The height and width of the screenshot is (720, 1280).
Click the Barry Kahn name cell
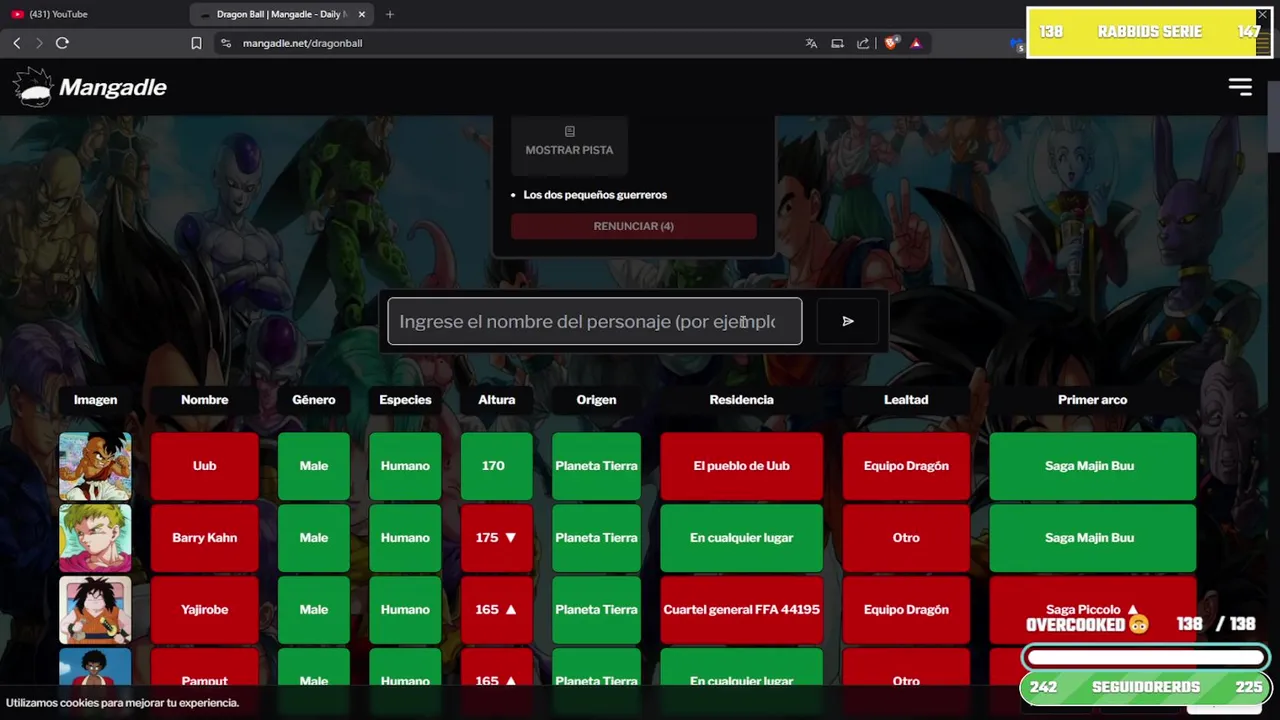point(205,538)
